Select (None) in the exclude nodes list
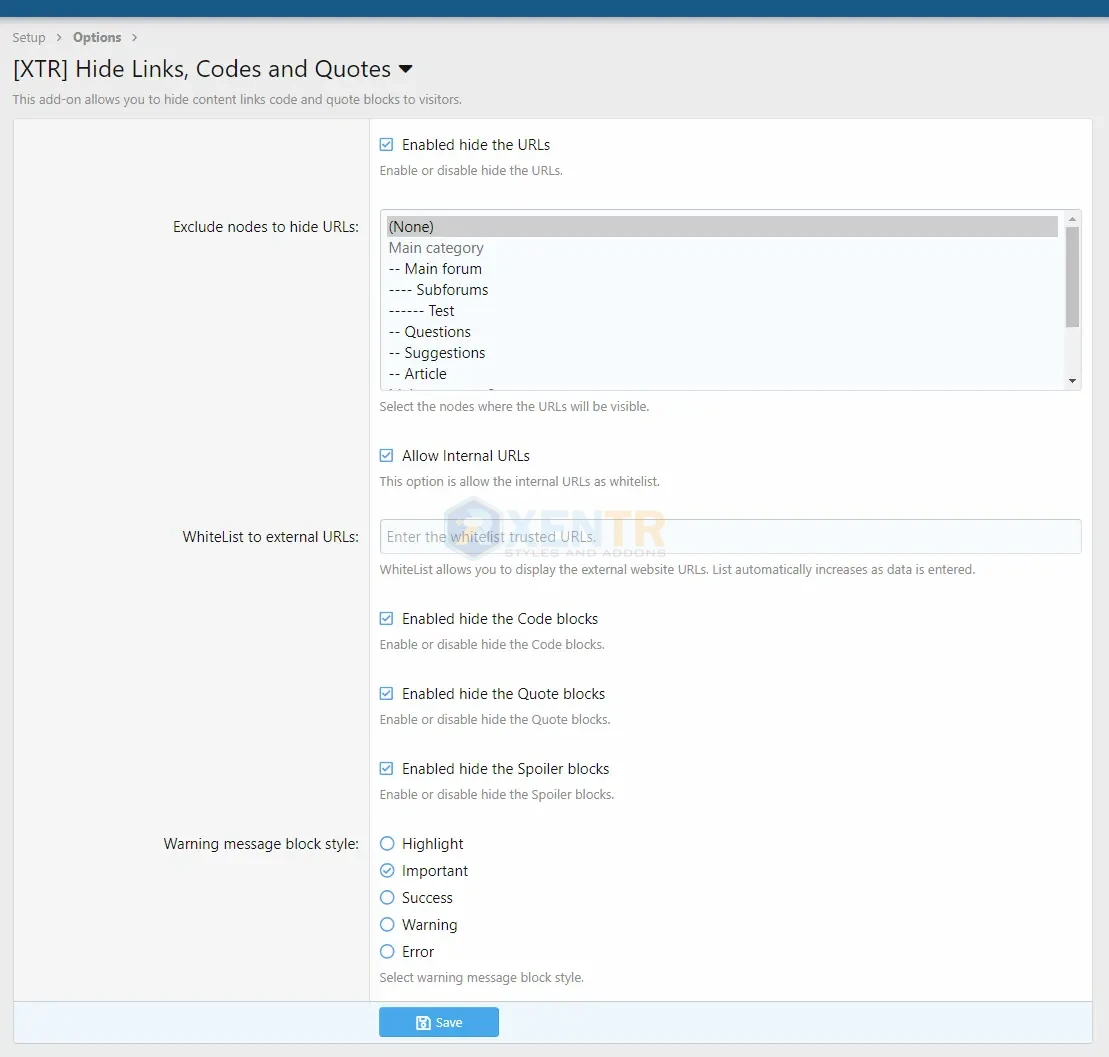 pyautogui.click(x=722, y=226)
